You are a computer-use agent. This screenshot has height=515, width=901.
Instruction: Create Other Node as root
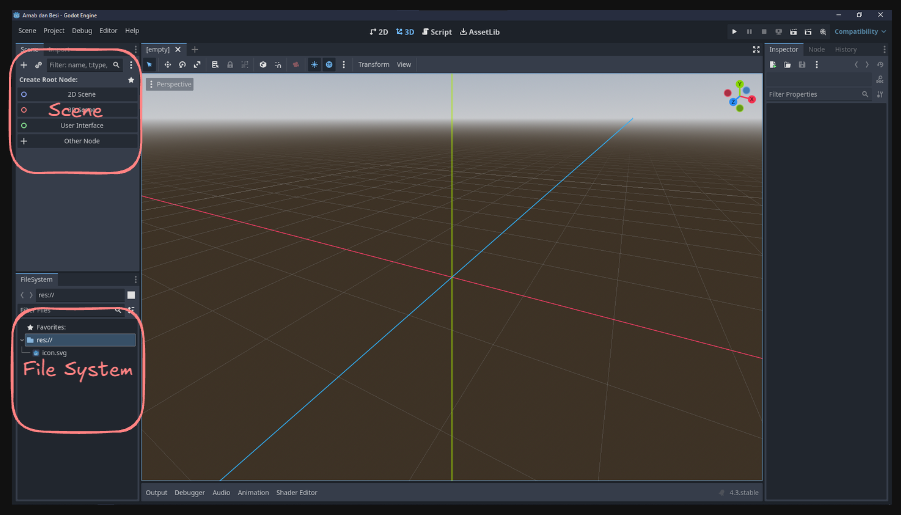coord(78,141)
